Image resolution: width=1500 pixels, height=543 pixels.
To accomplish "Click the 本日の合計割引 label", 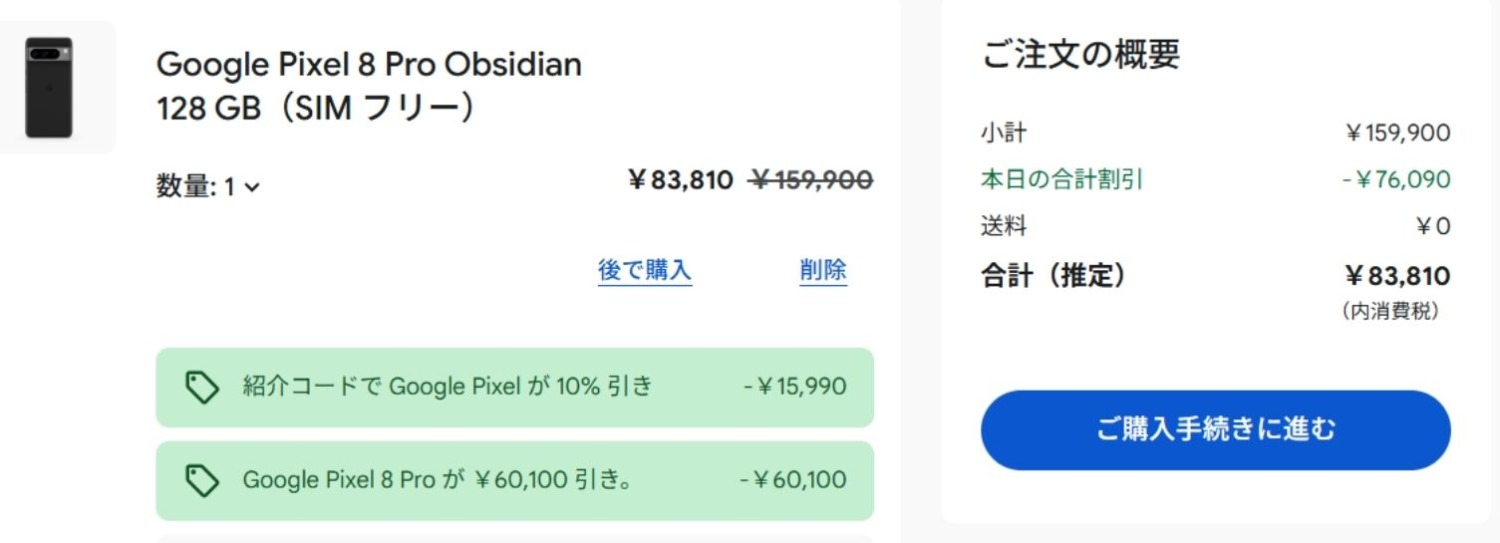I will [1062, 180].
